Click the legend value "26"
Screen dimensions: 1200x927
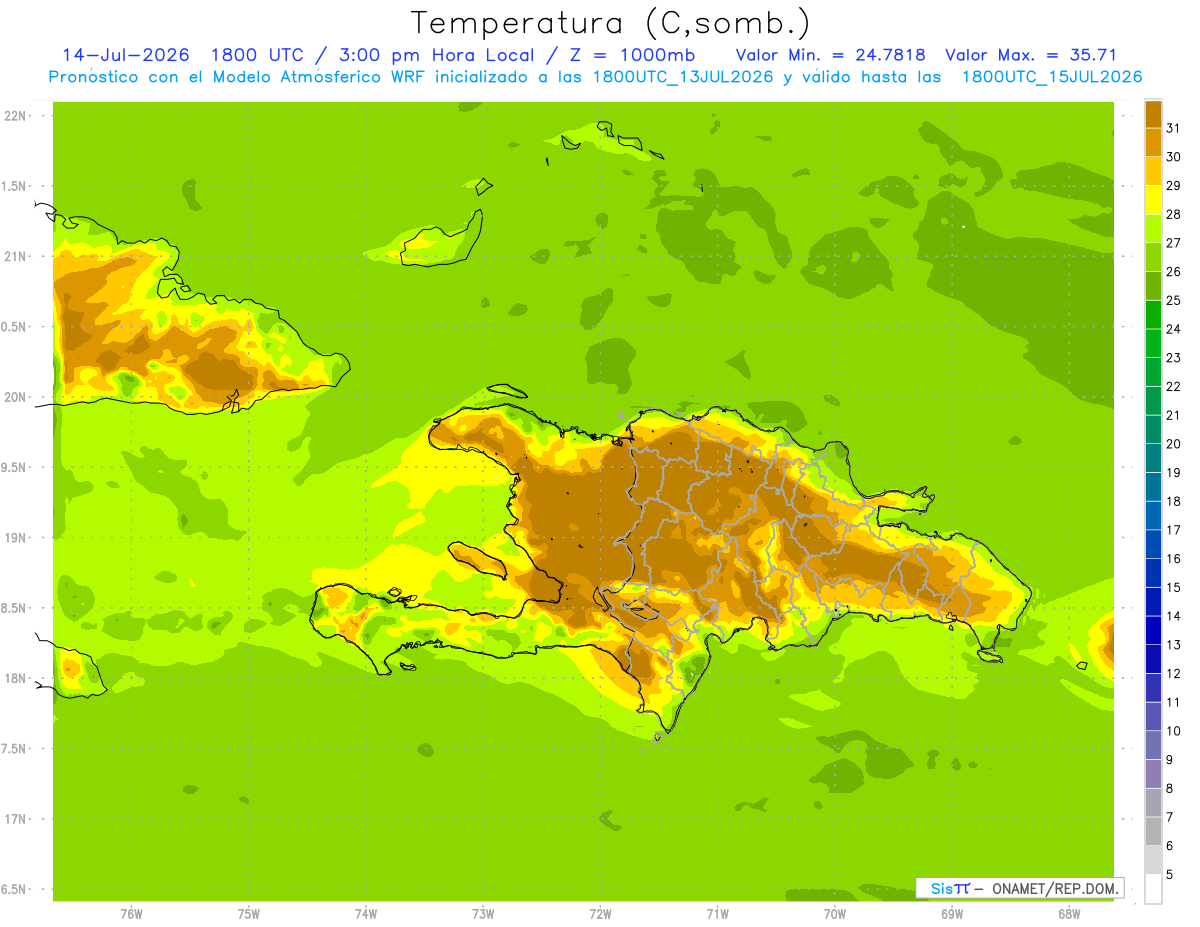pyautogui.click(x=1174, y=271)
